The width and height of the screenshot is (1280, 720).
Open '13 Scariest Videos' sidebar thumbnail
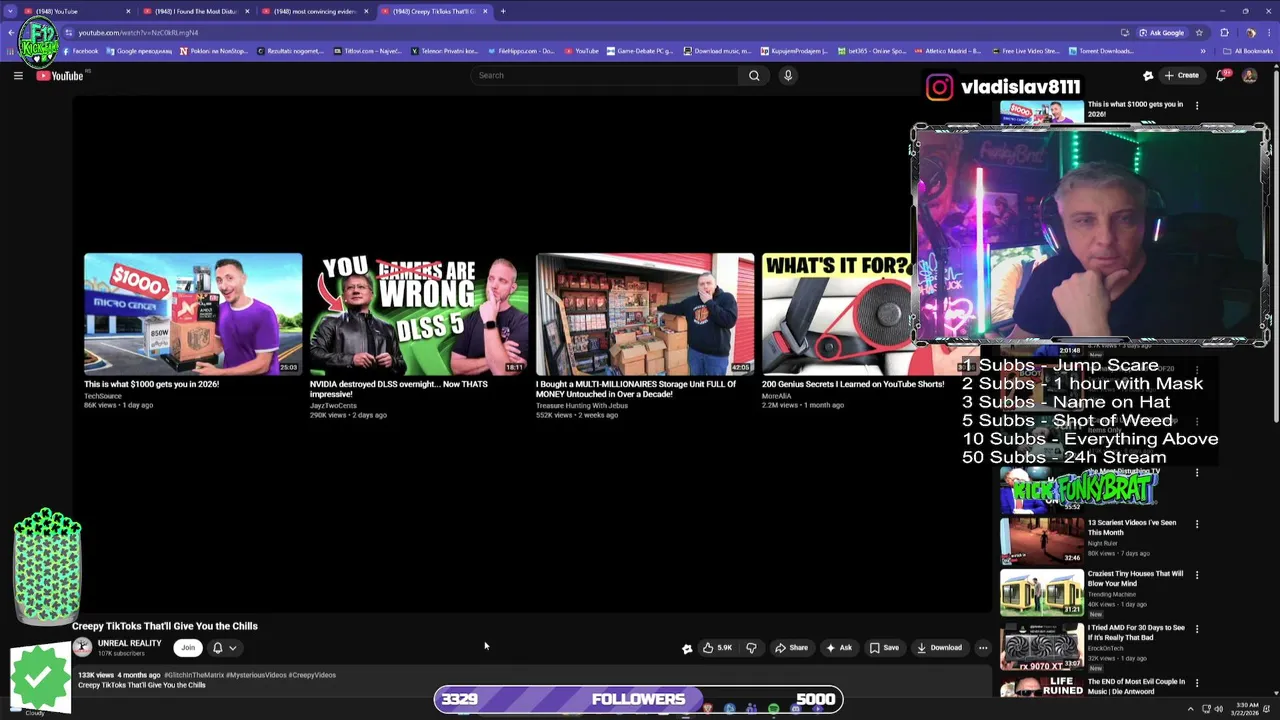click(1042, 540)
